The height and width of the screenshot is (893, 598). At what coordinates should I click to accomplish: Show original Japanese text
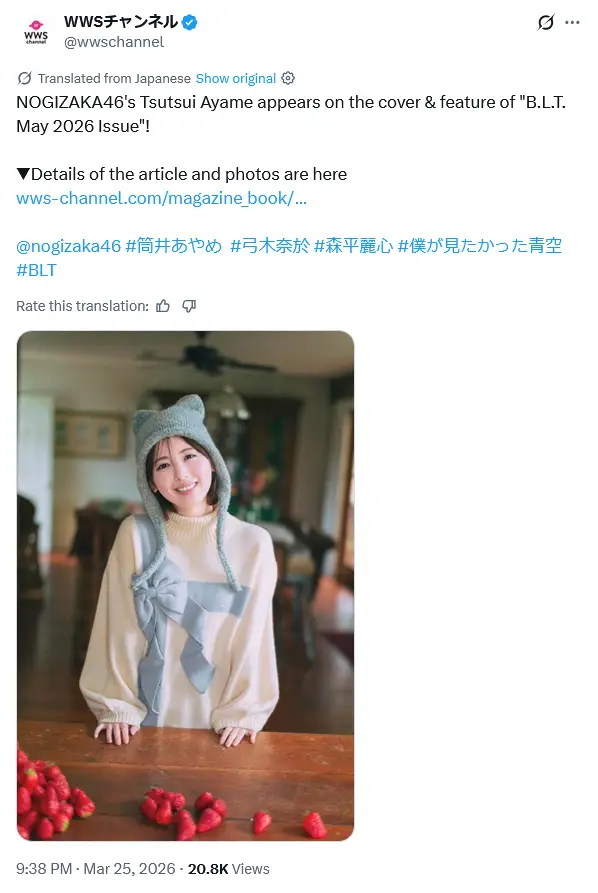236,79
